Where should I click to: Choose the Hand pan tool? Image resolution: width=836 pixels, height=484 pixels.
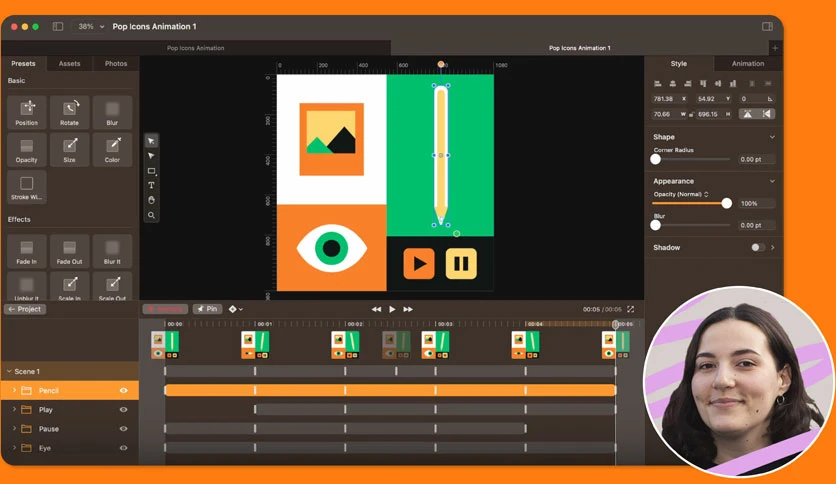(x=151, y=200)
